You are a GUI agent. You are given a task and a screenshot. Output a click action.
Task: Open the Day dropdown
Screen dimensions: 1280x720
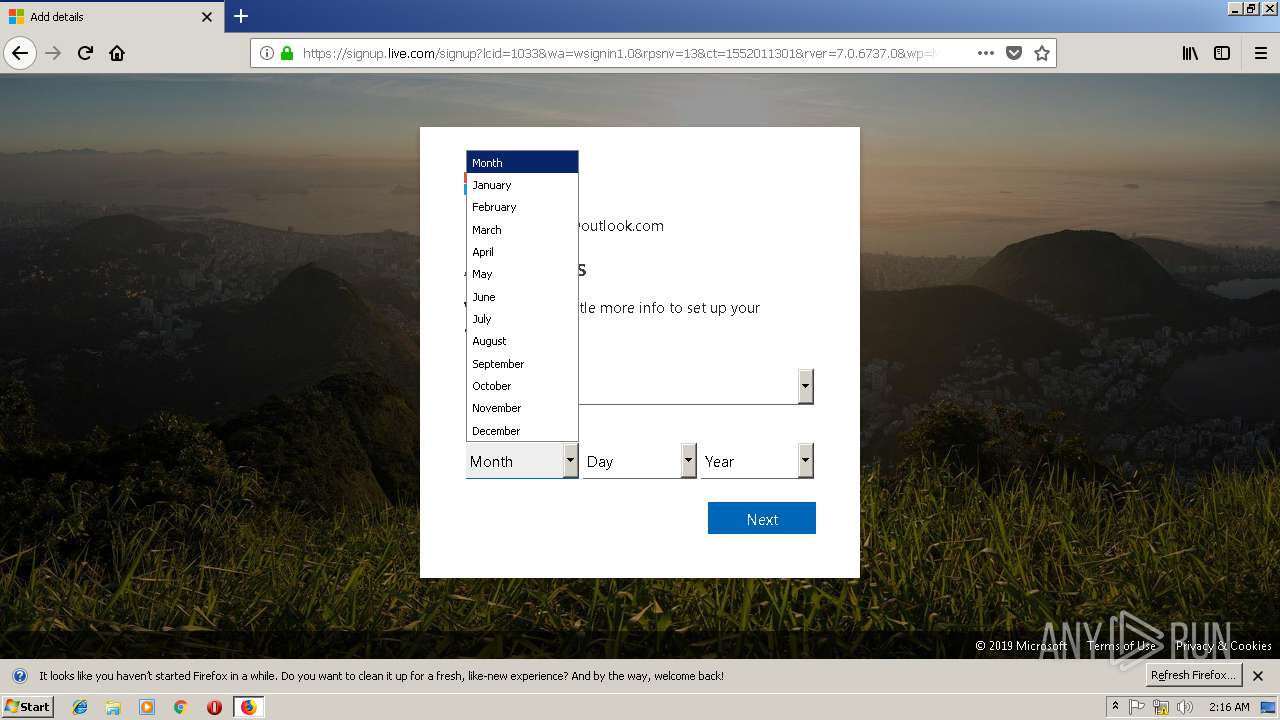click(640, 461)
